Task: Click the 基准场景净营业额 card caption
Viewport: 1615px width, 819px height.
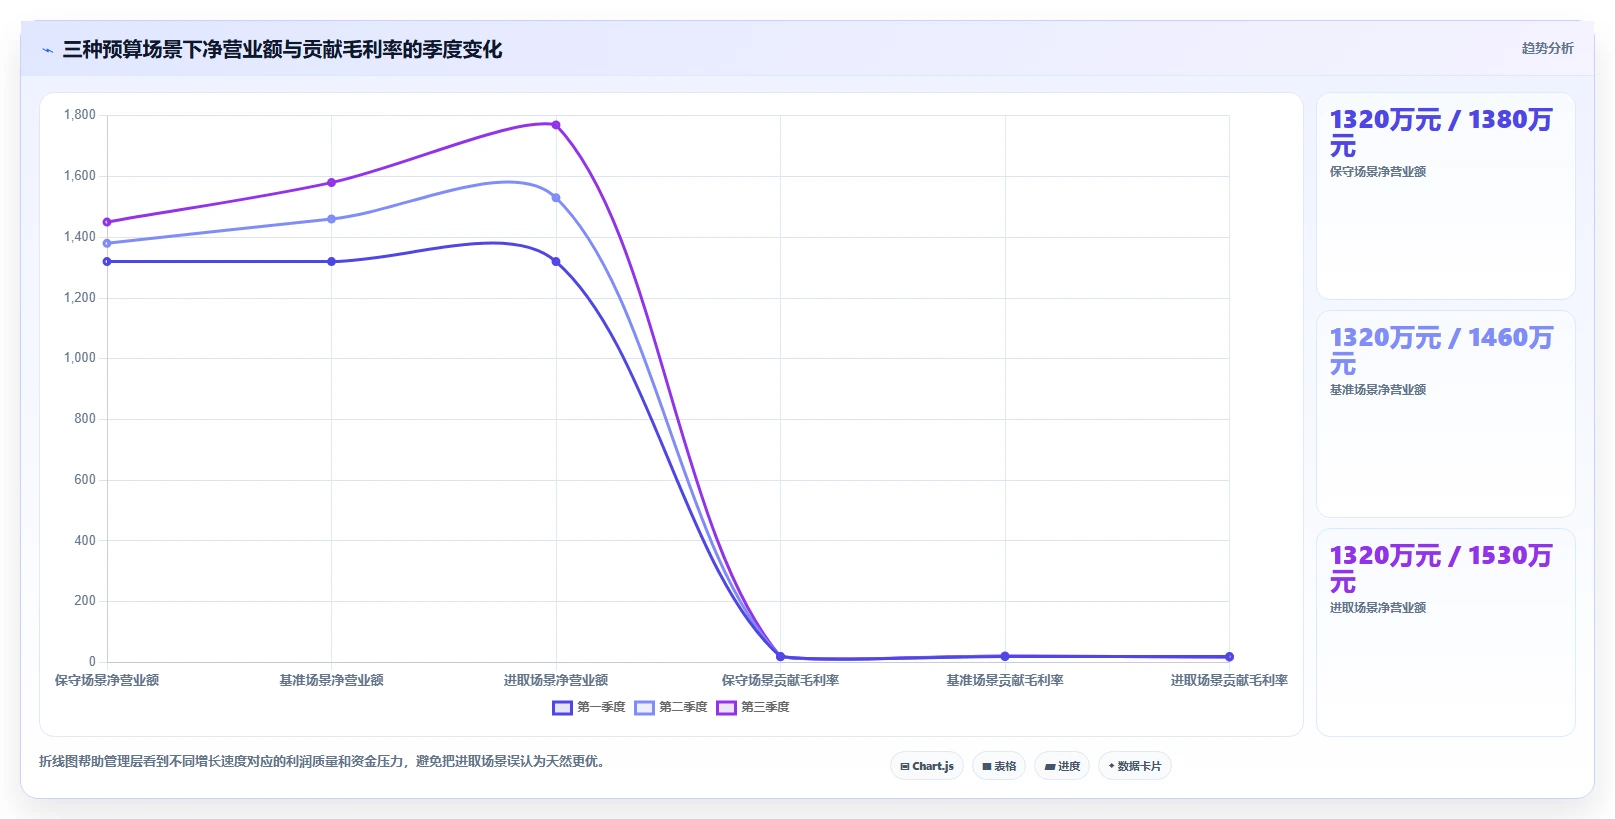Action: click(x=1378, y=390)
